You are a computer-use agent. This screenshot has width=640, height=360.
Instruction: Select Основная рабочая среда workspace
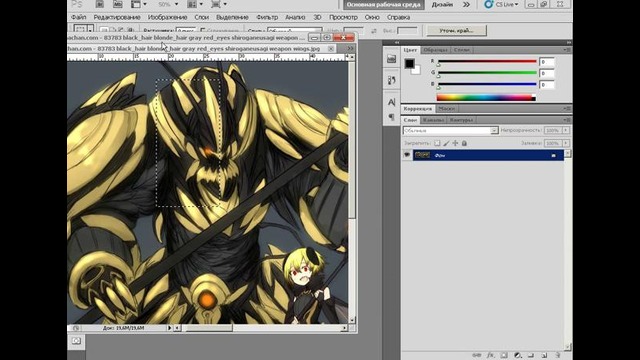coord(383,4)
